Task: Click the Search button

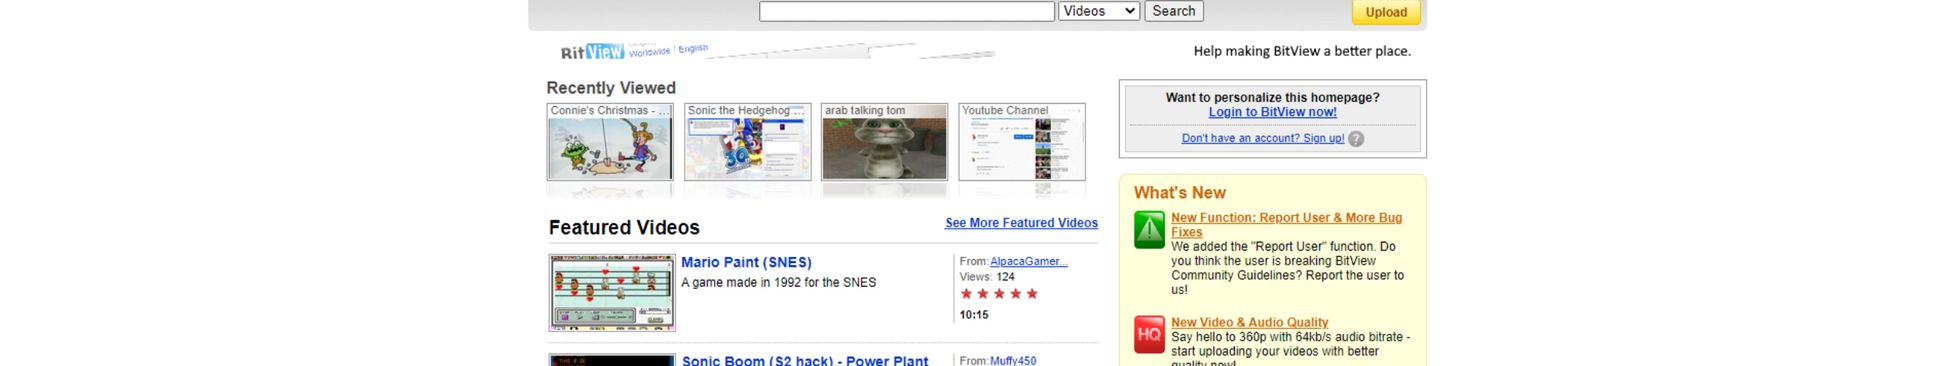Action: pyautogui.click(x=1174, y=11)
